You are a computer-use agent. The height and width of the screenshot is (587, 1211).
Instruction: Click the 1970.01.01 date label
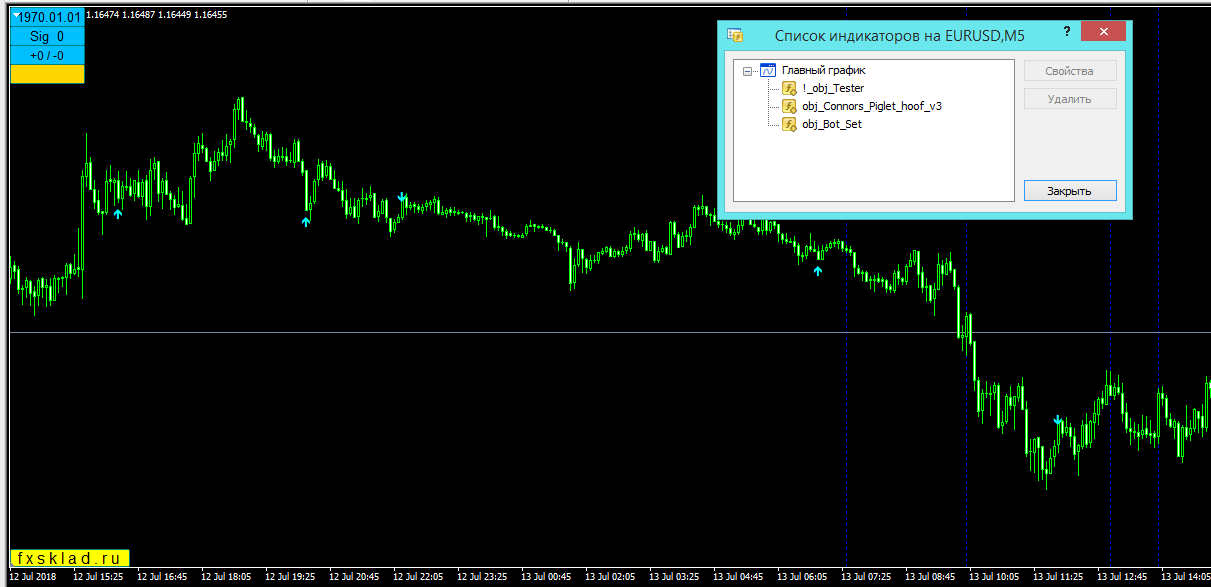[x=48, y=17]
